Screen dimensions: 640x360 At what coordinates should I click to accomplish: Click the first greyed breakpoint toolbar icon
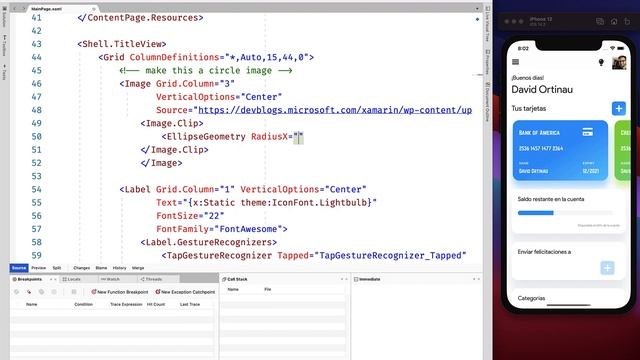coord(17,292)
